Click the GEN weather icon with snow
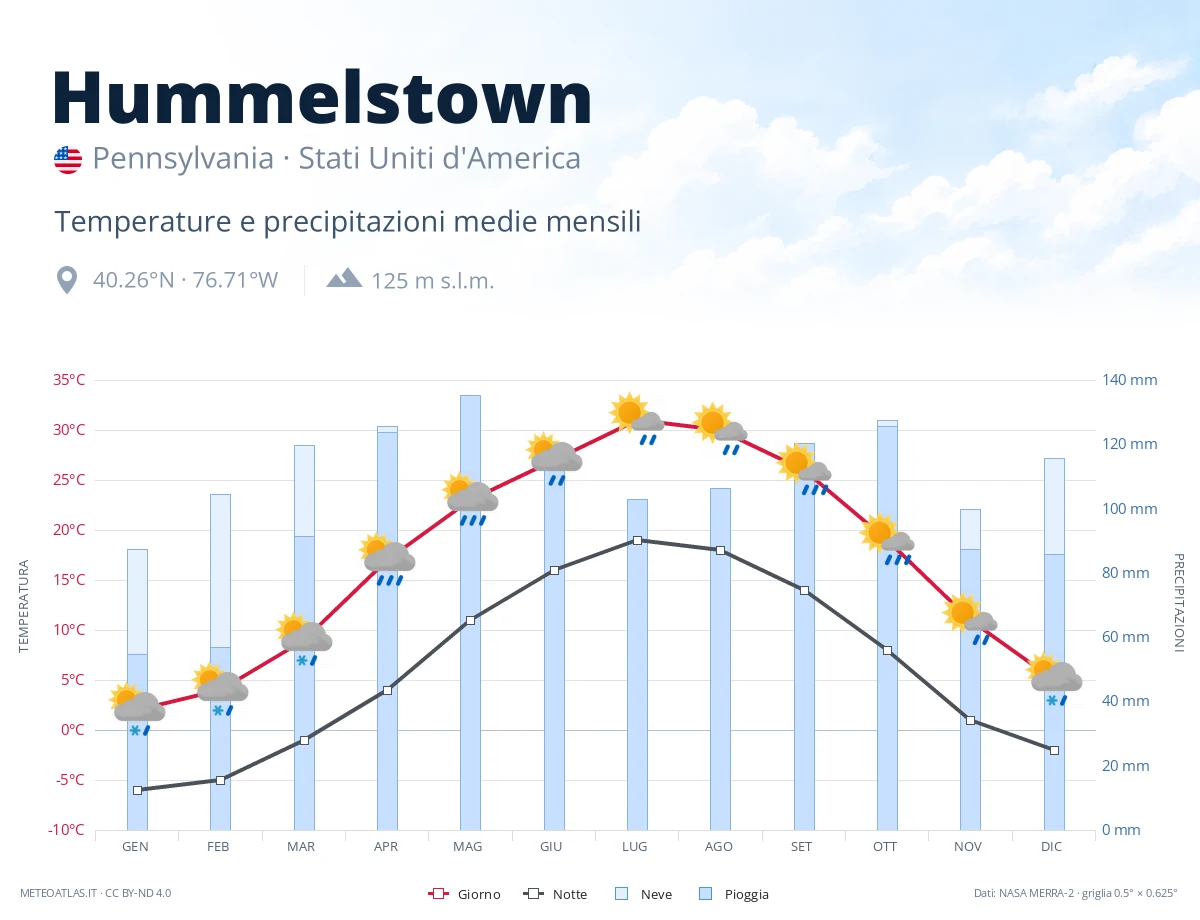This screenshot has width=1200, height=920. [137, 711]
